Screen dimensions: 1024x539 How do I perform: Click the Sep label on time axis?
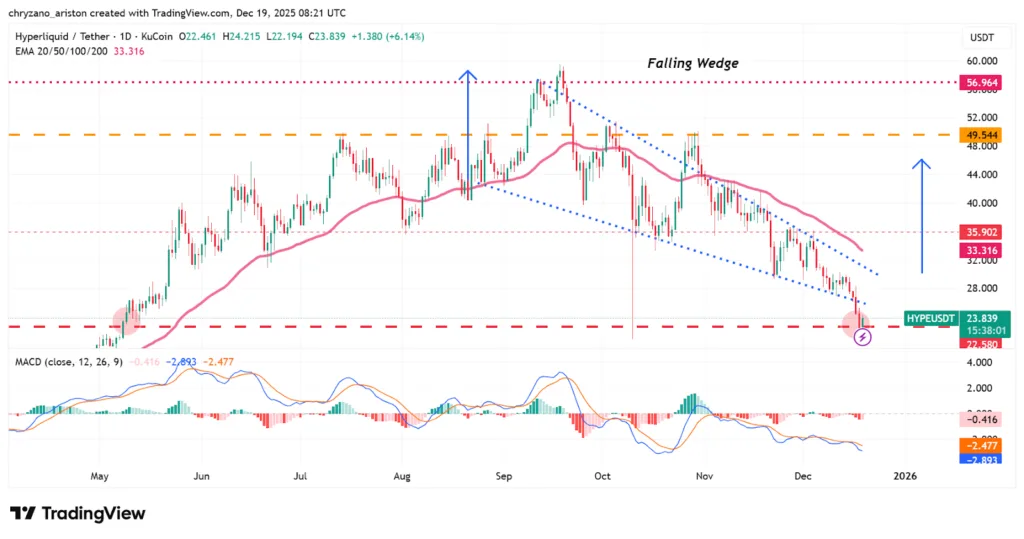point(503,476)
